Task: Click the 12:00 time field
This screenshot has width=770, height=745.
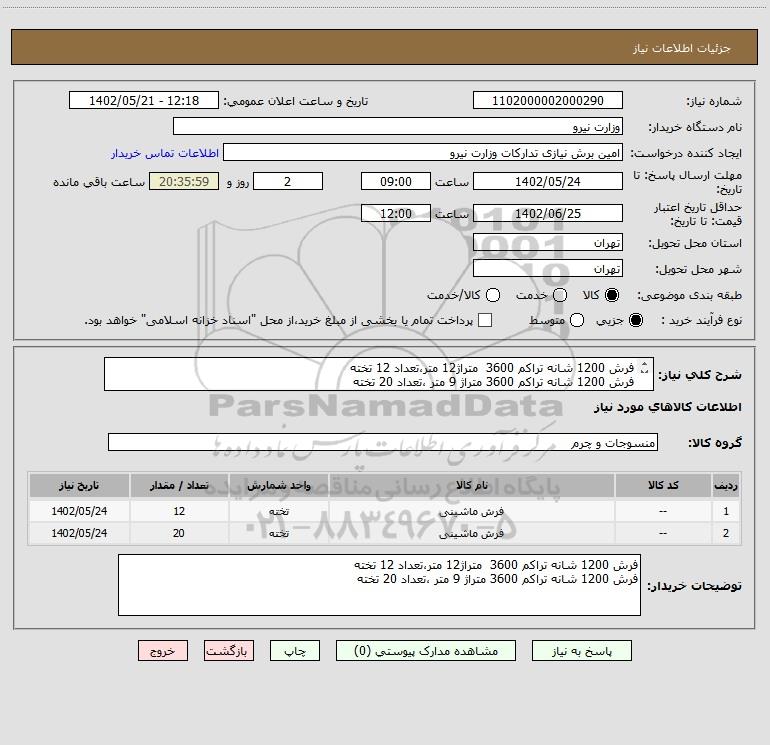Action: tap(396, 213)
